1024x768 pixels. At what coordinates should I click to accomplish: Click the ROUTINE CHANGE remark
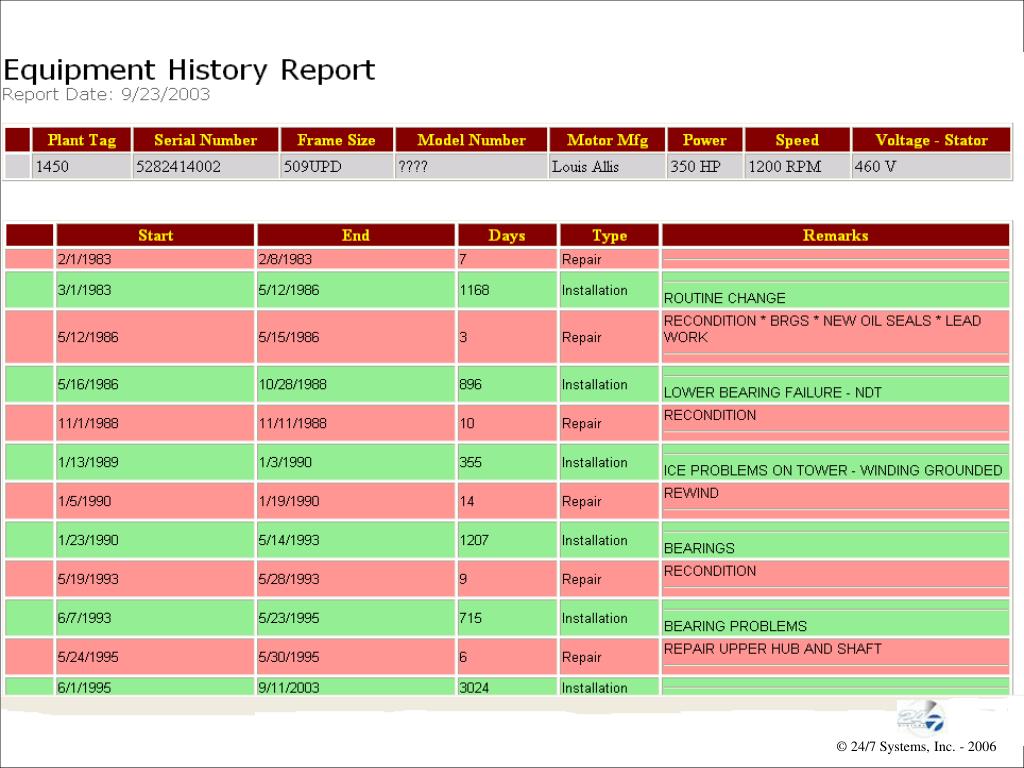(724, 298)
